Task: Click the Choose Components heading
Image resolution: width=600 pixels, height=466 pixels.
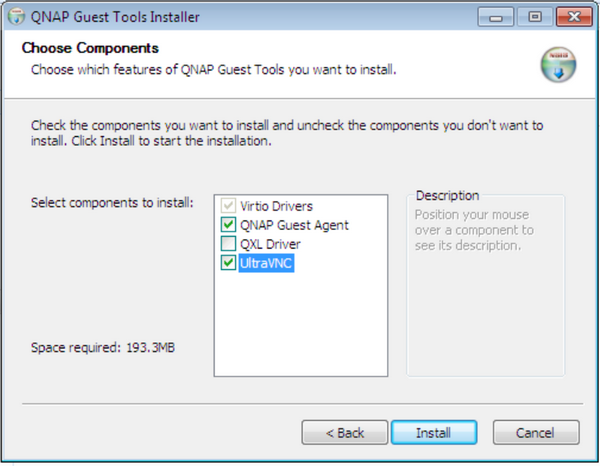Action: tap(90, 48)
